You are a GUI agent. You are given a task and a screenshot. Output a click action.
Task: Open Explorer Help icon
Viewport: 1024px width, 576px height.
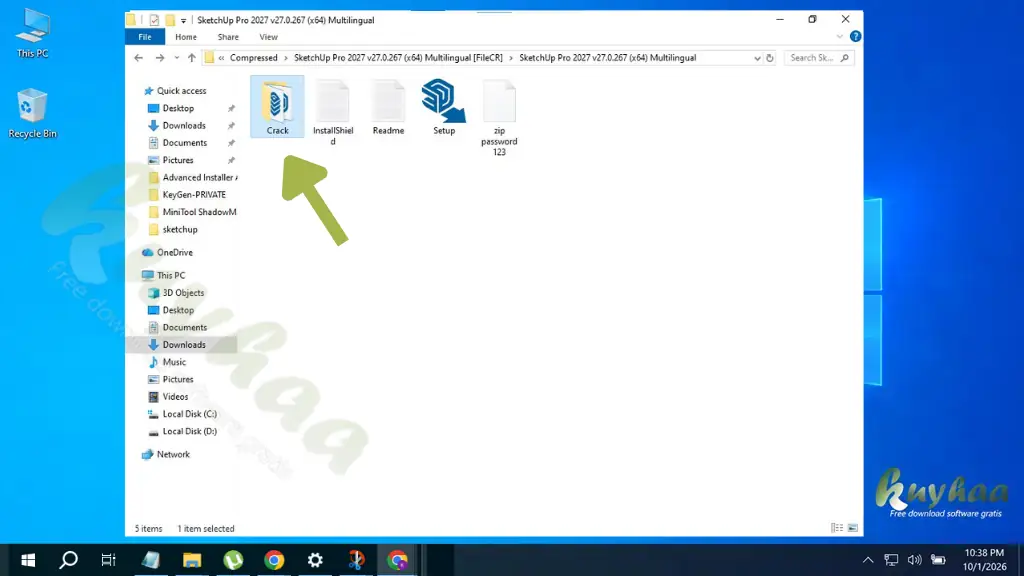coord(856,37)
